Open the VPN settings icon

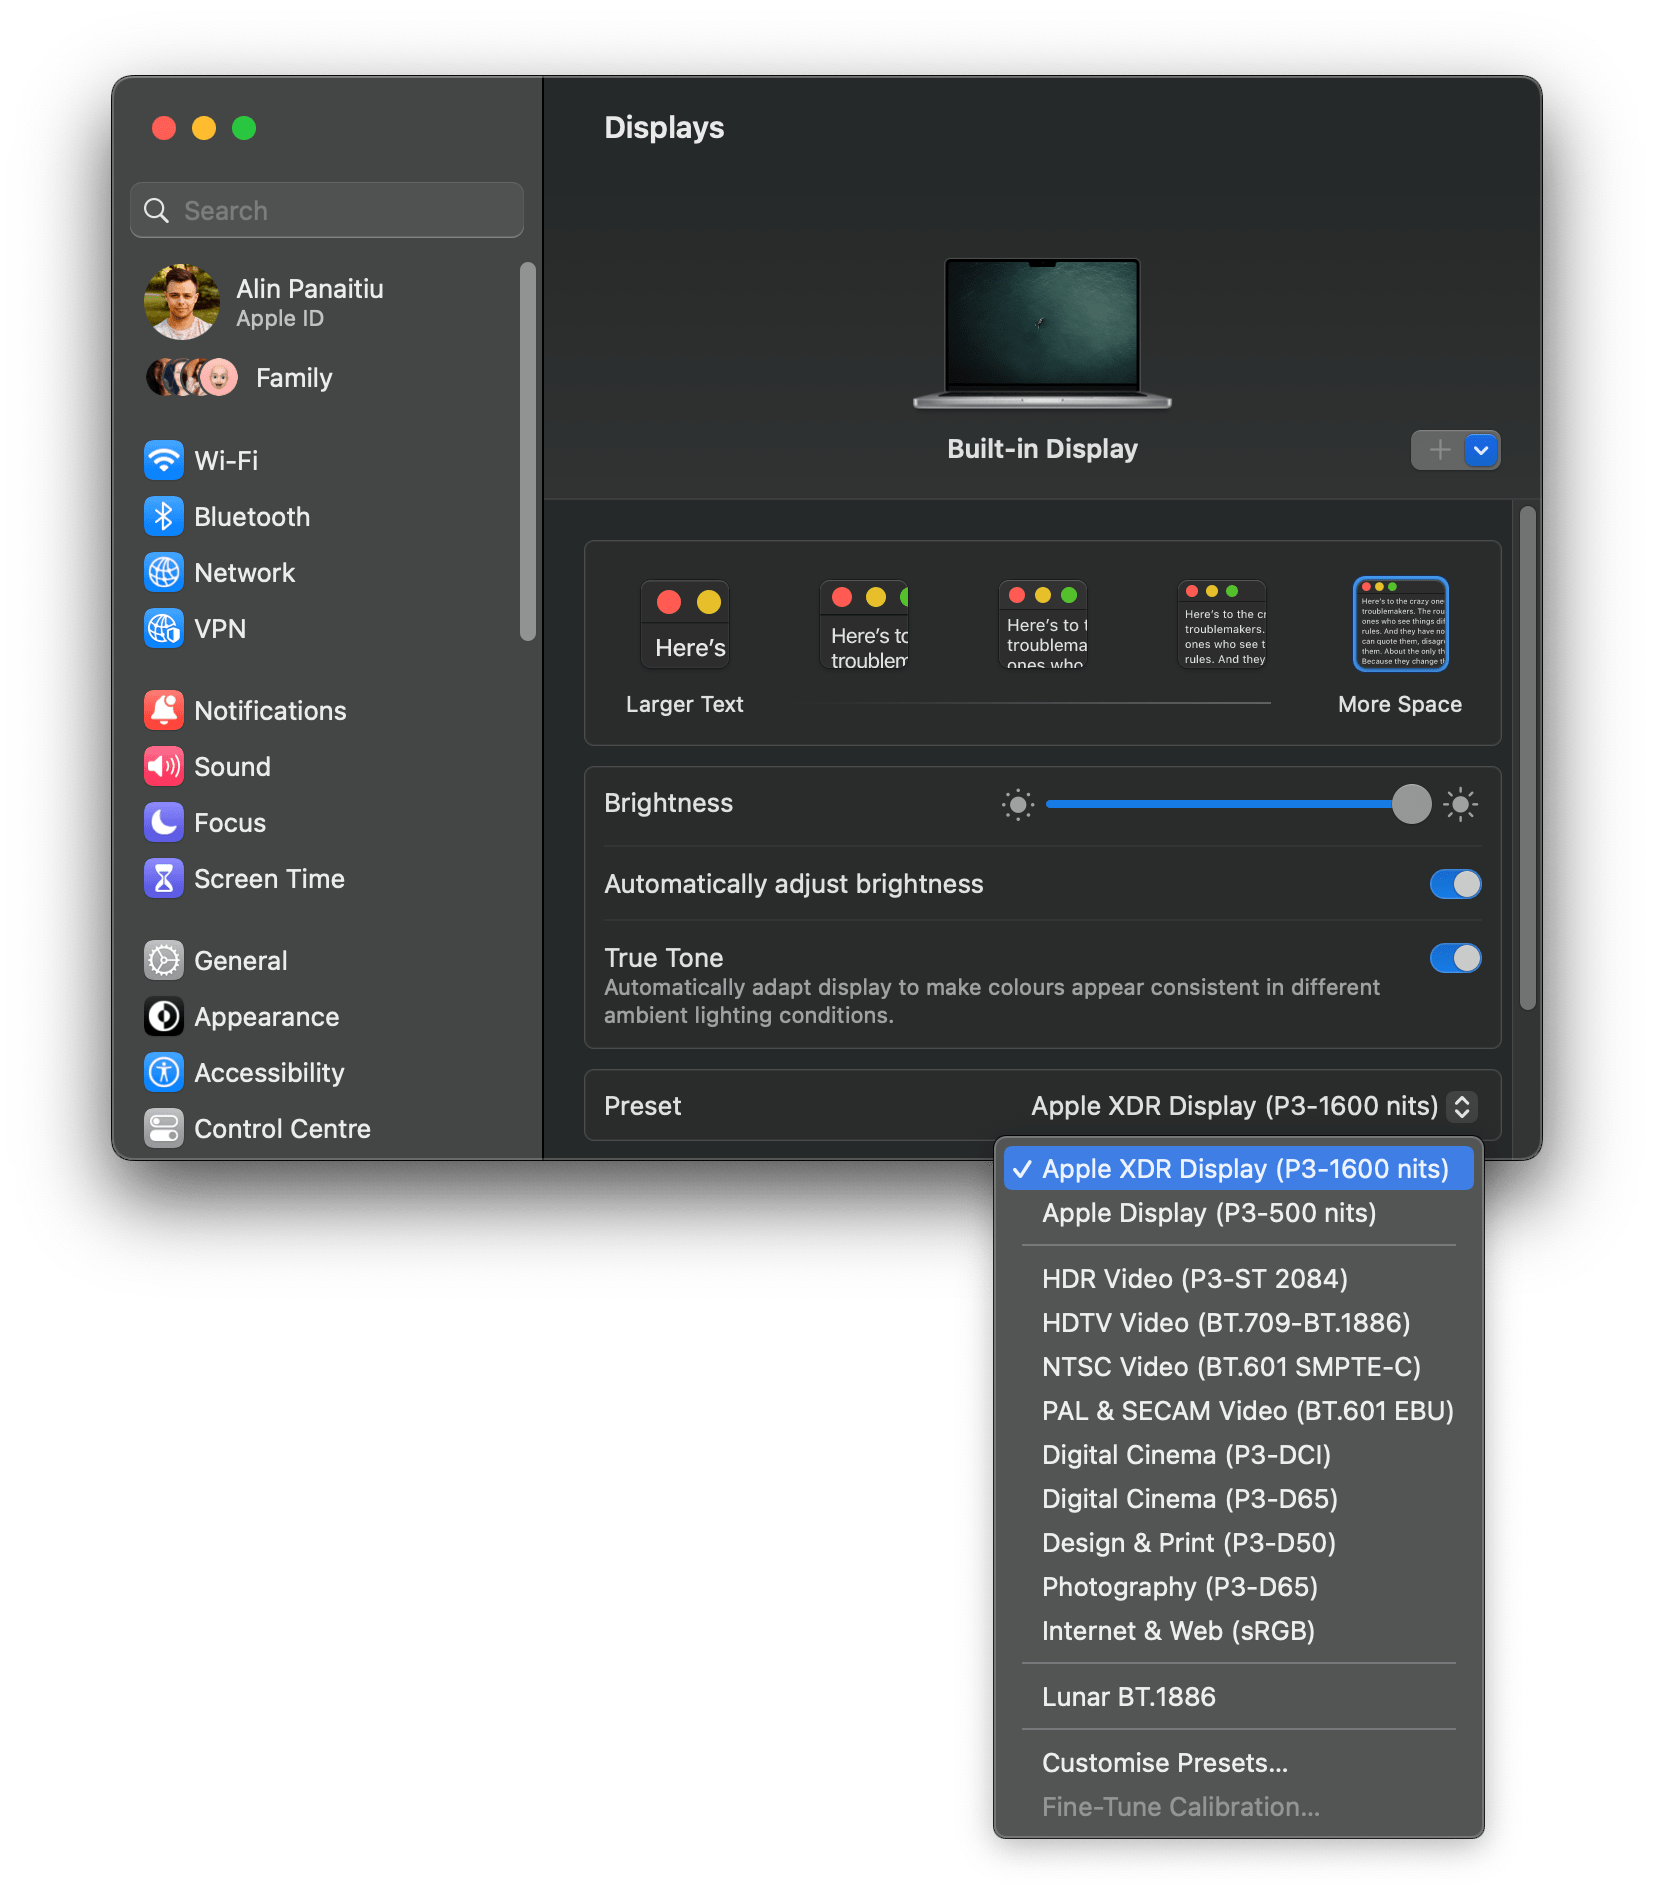tap(164, 628)
